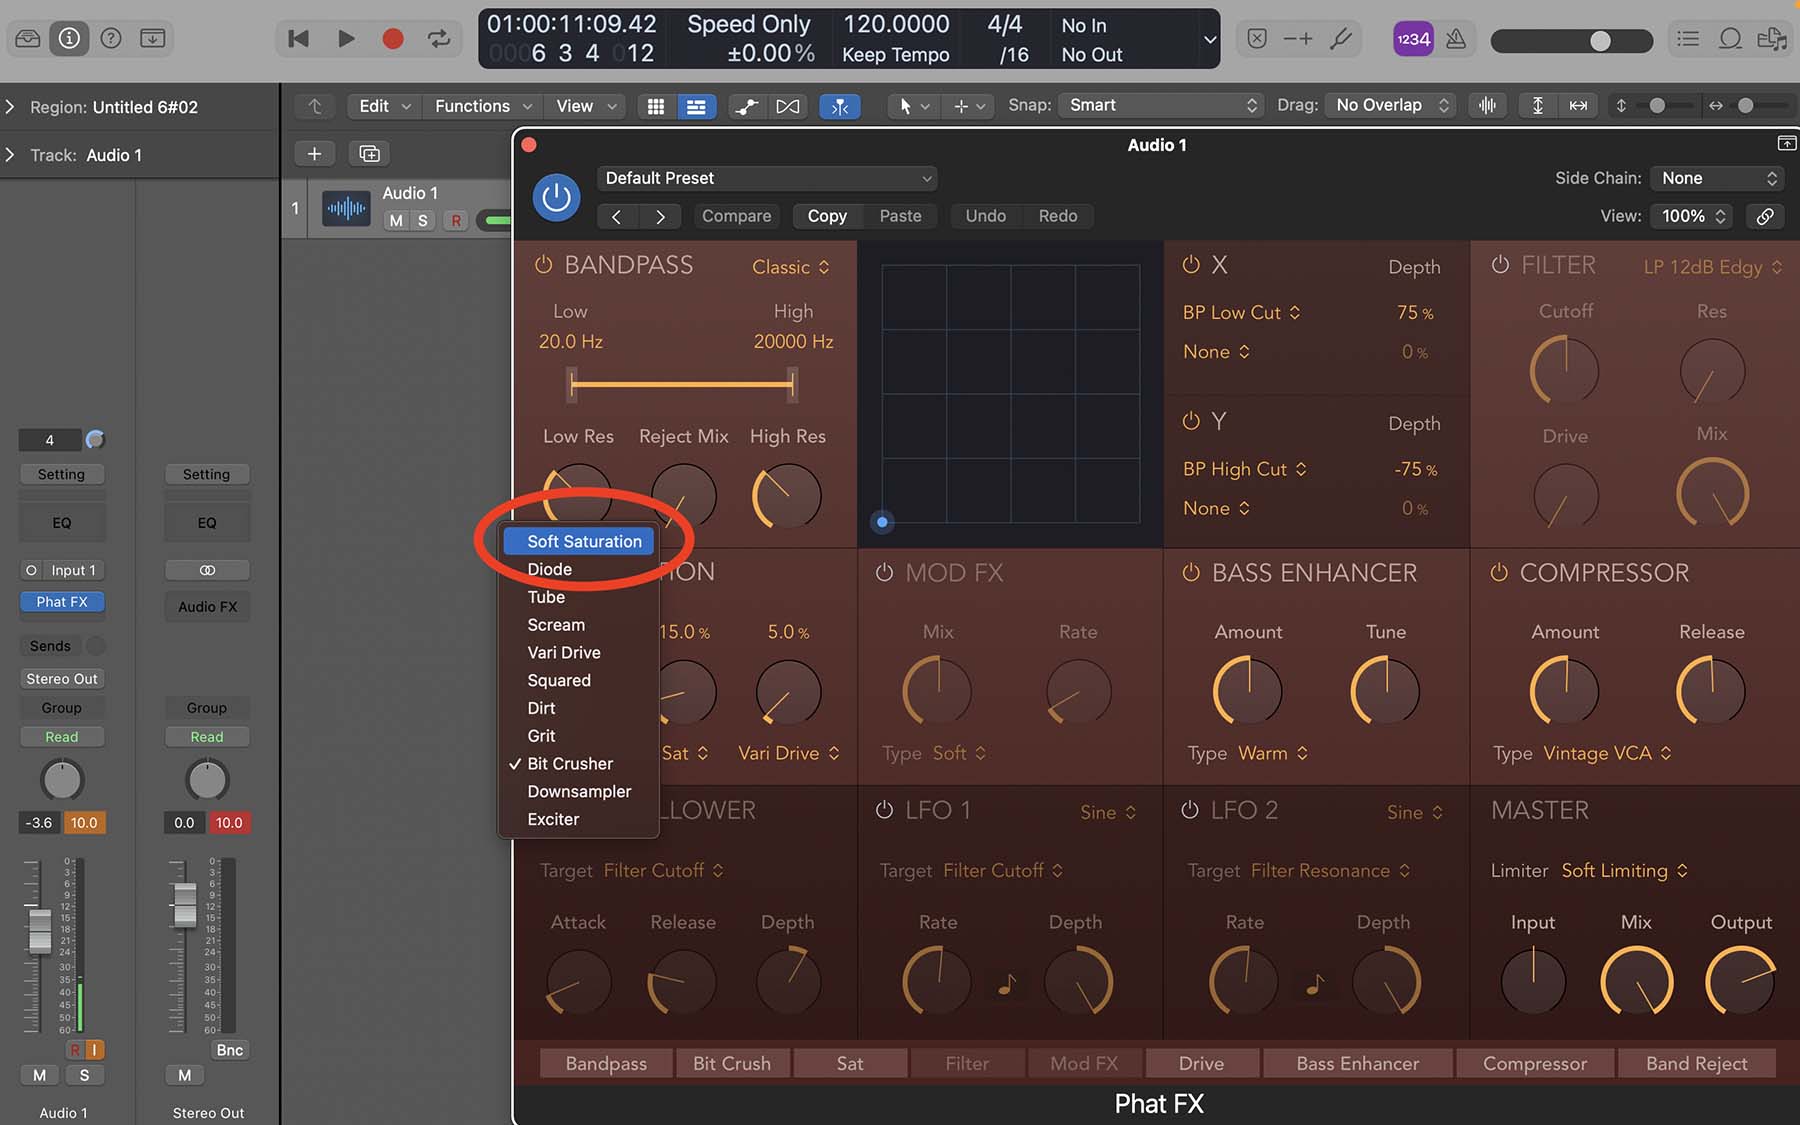Click the Duplicate Track icon
The width and height of the screenshot is (1800, 1125).
click(x=369, y=154)
